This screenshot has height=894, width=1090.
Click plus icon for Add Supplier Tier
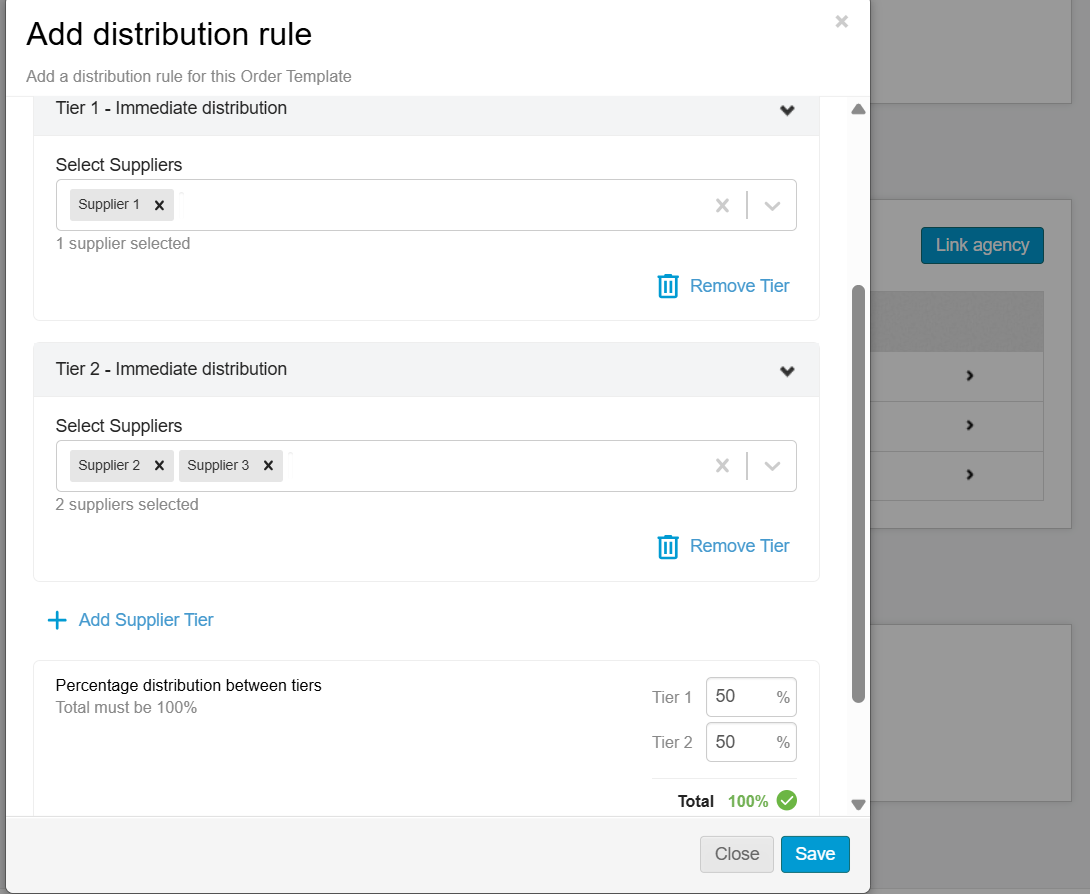point(57,620)
